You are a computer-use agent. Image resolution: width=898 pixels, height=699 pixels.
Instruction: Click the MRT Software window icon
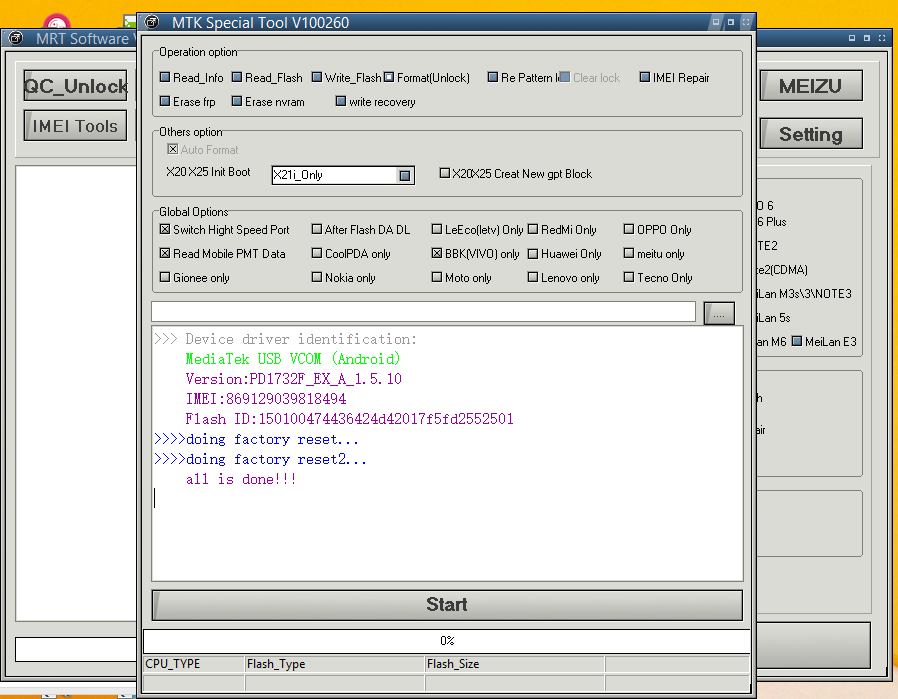[x=16, y=38]
